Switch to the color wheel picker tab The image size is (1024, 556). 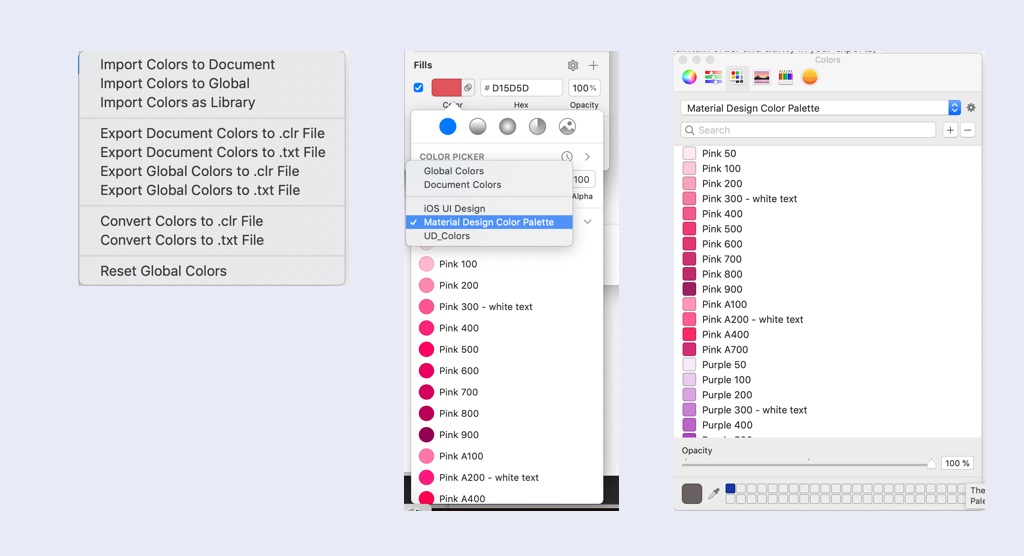(x=689, y=77)
